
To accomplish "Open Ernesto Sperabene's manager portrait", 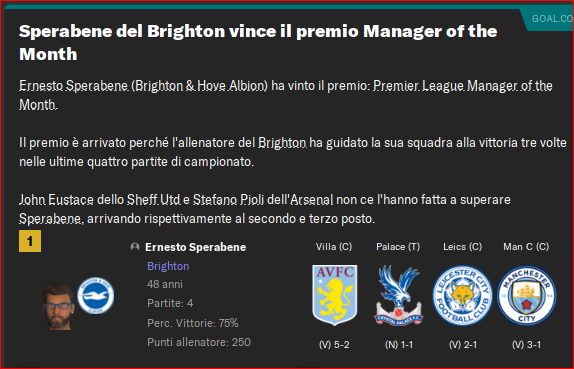I will (58, 307).
